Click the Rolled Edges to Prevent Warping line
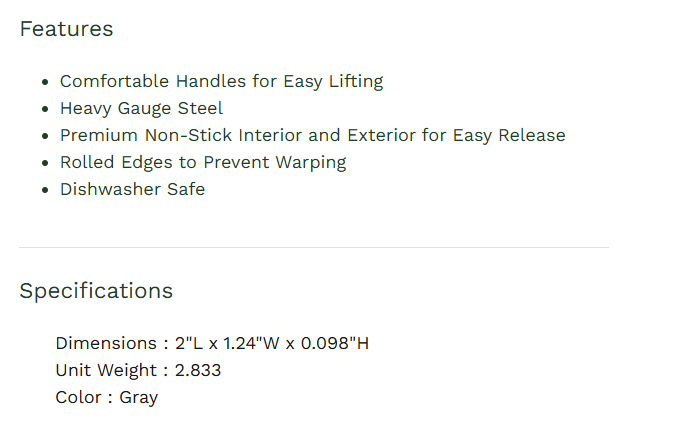Screen dimensions: 688x421 [x=203, y=162]
